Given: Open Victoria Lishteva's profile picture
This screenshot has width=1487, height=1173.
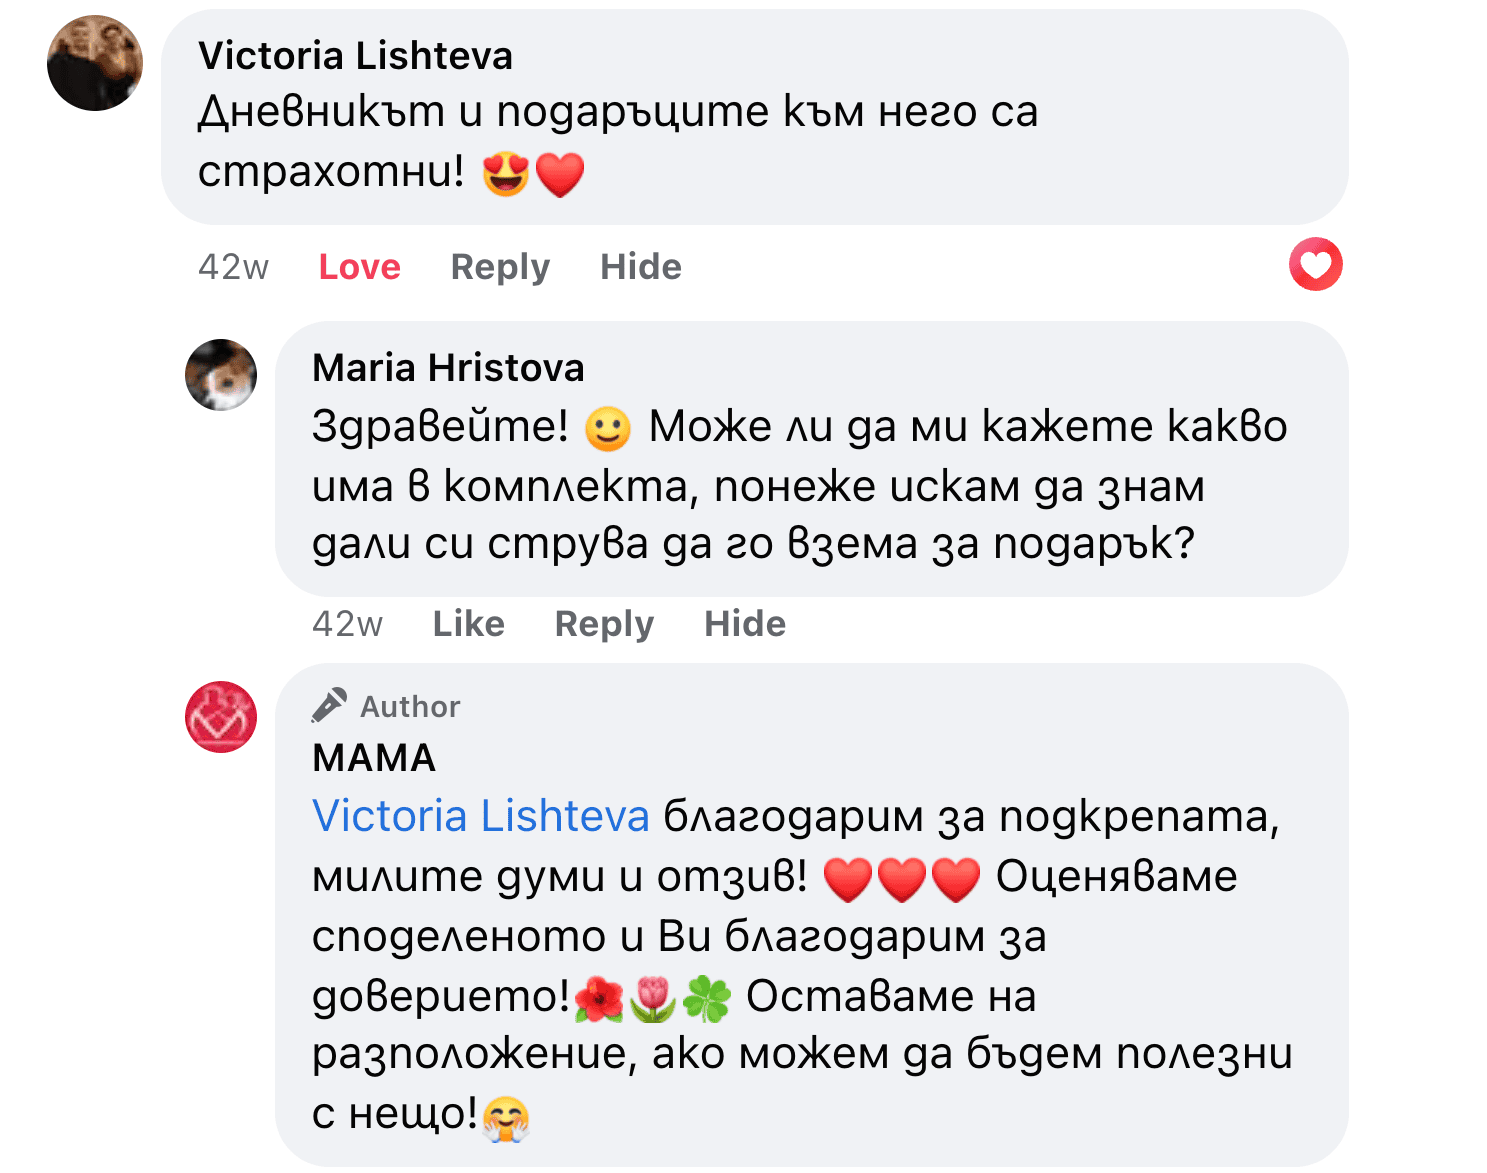Looking at the screenshot, I should (x=95, y=63).
